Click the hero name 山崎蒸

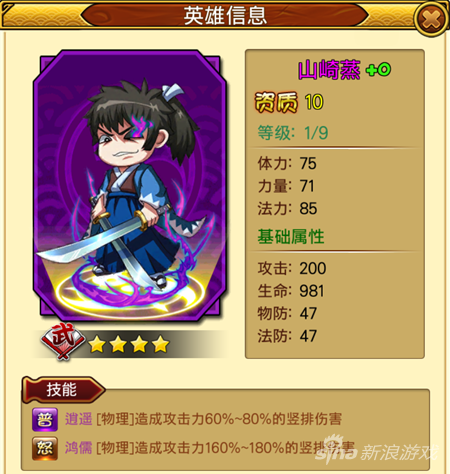pyautogui.click(x=329, y=70)
